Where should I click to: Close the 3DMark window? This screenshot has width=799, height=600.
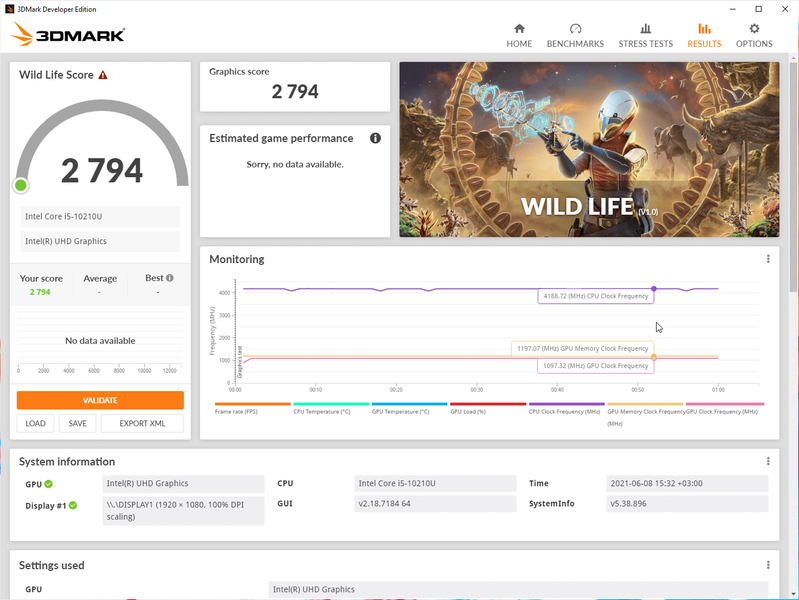coord(785,9)
